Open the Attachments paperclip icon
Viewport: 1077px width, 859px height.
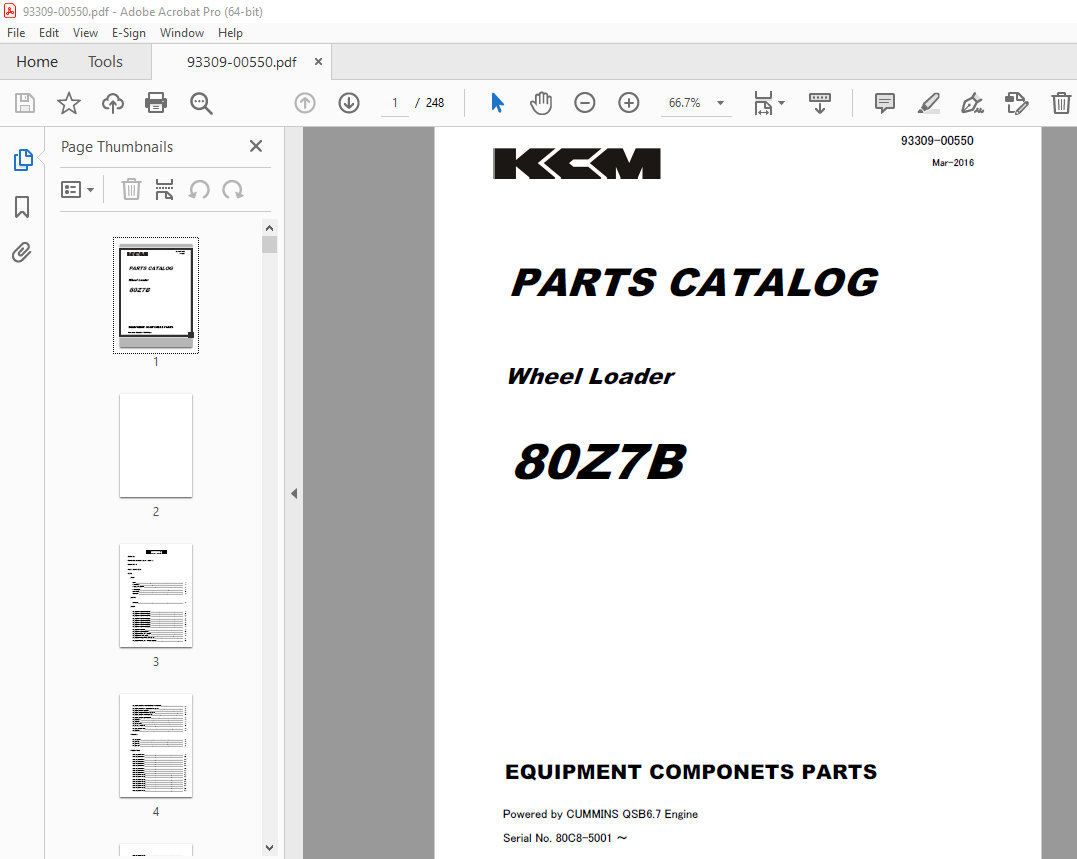pyautogui.click(x=22, y=253)
